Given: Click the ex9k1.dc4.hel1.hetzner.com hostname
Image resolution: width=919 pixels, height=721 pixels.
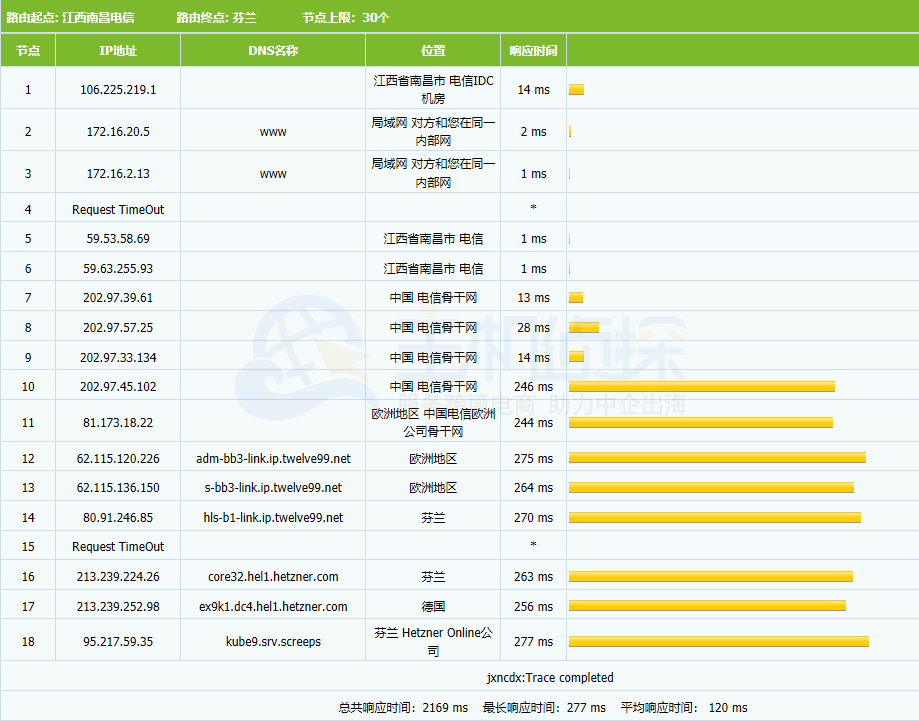Looking at the screenshot, I should 273,607.
